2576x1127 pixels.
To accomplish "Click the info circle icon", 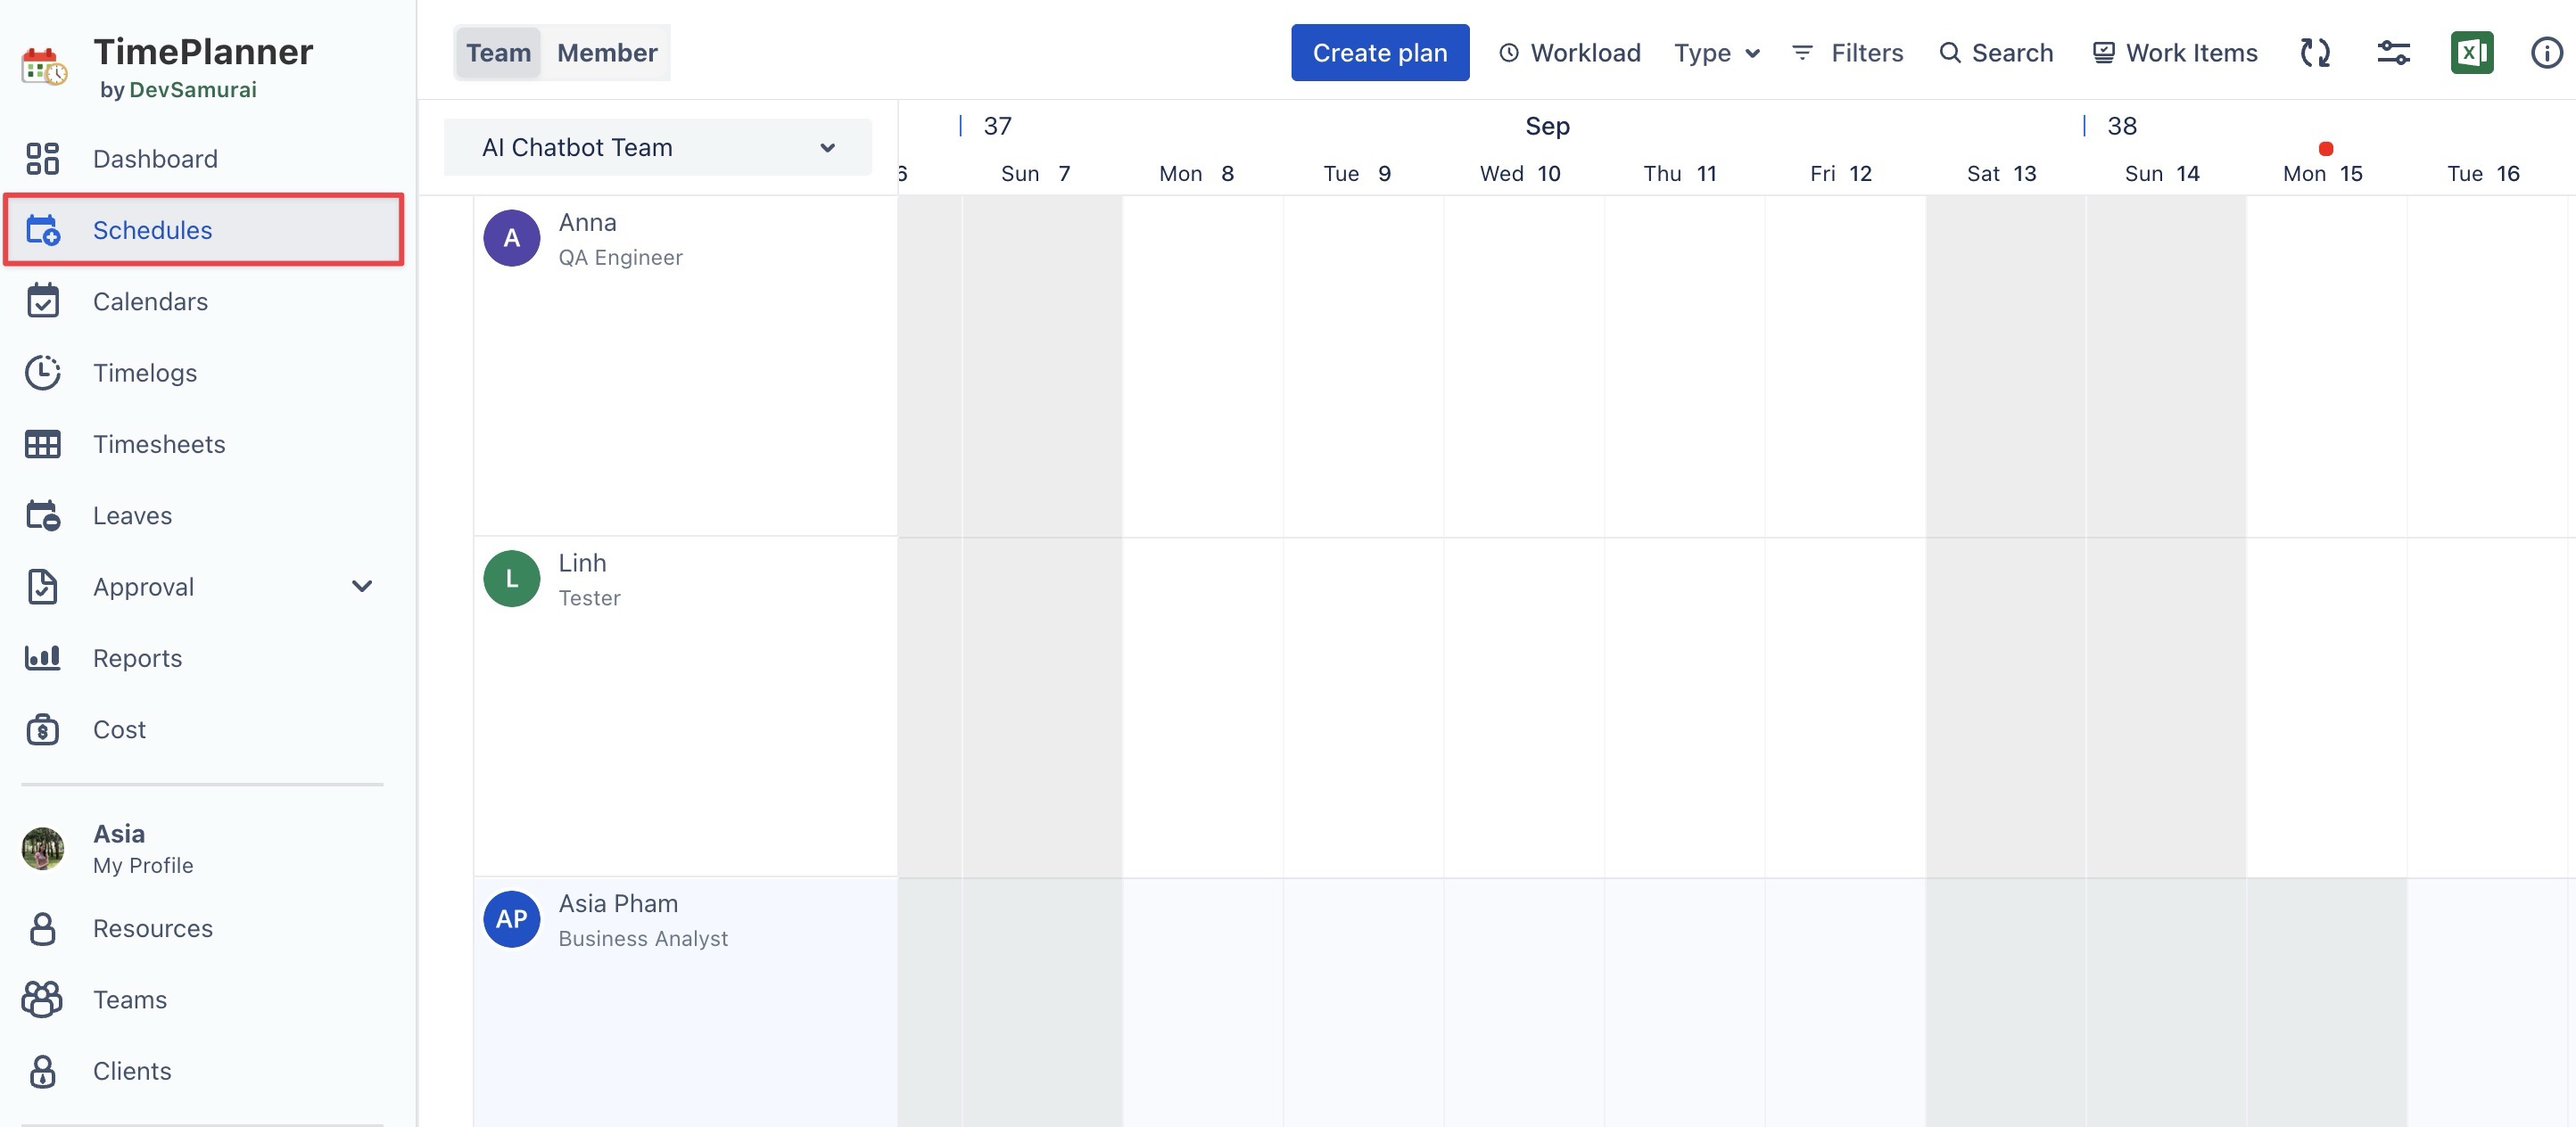I will (x=2546, y=53).
